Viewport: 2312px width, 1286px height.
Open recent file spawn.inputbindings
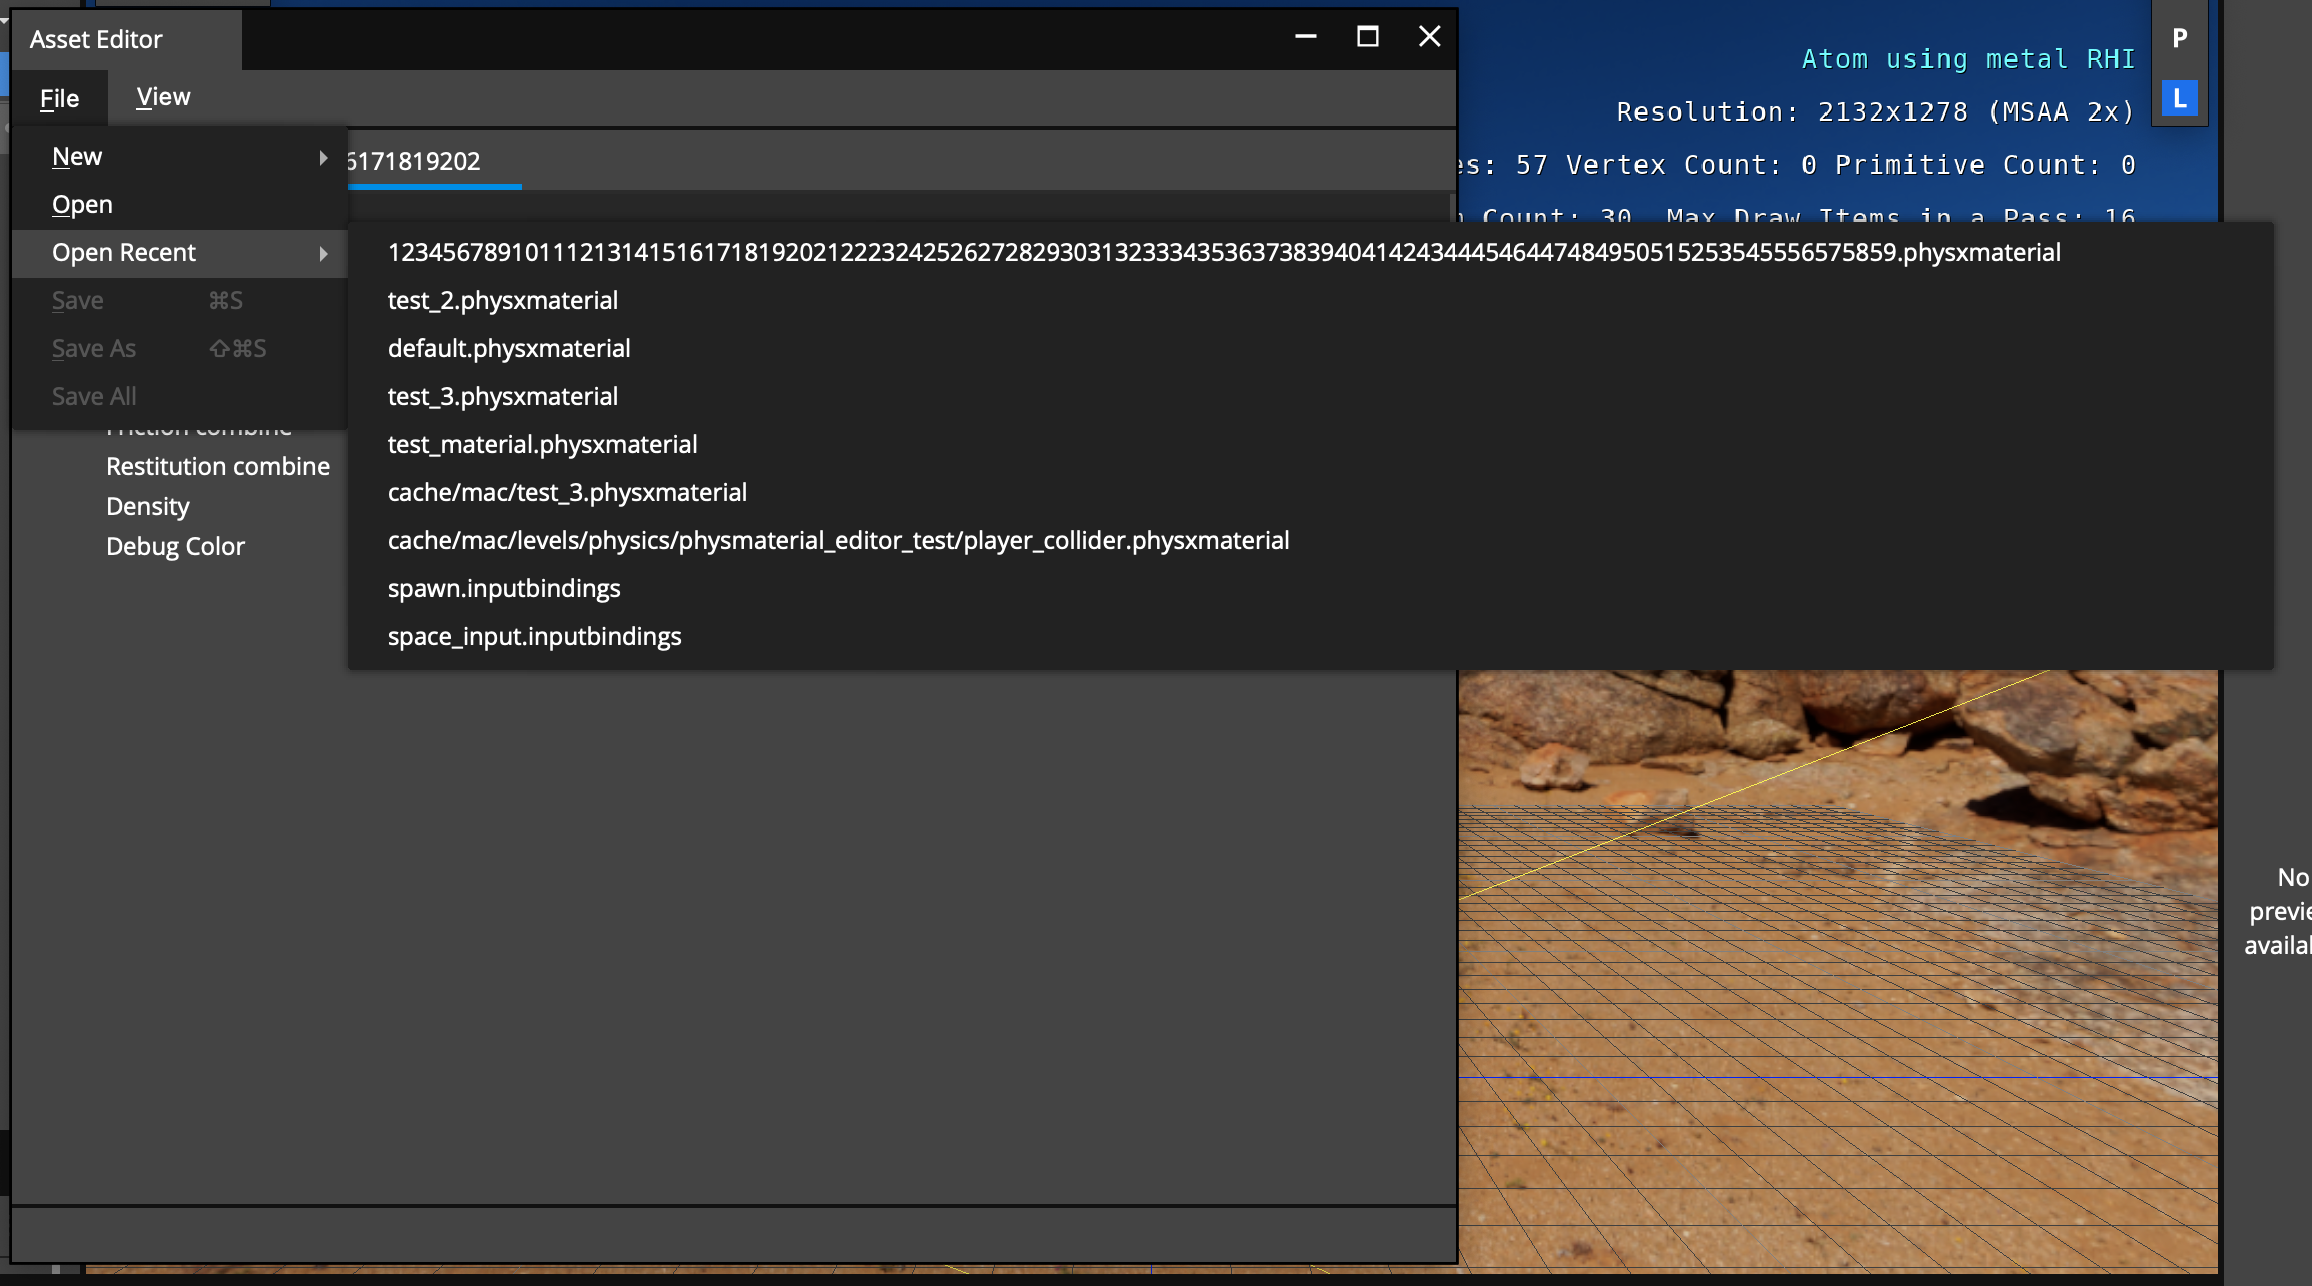point(504,588)
